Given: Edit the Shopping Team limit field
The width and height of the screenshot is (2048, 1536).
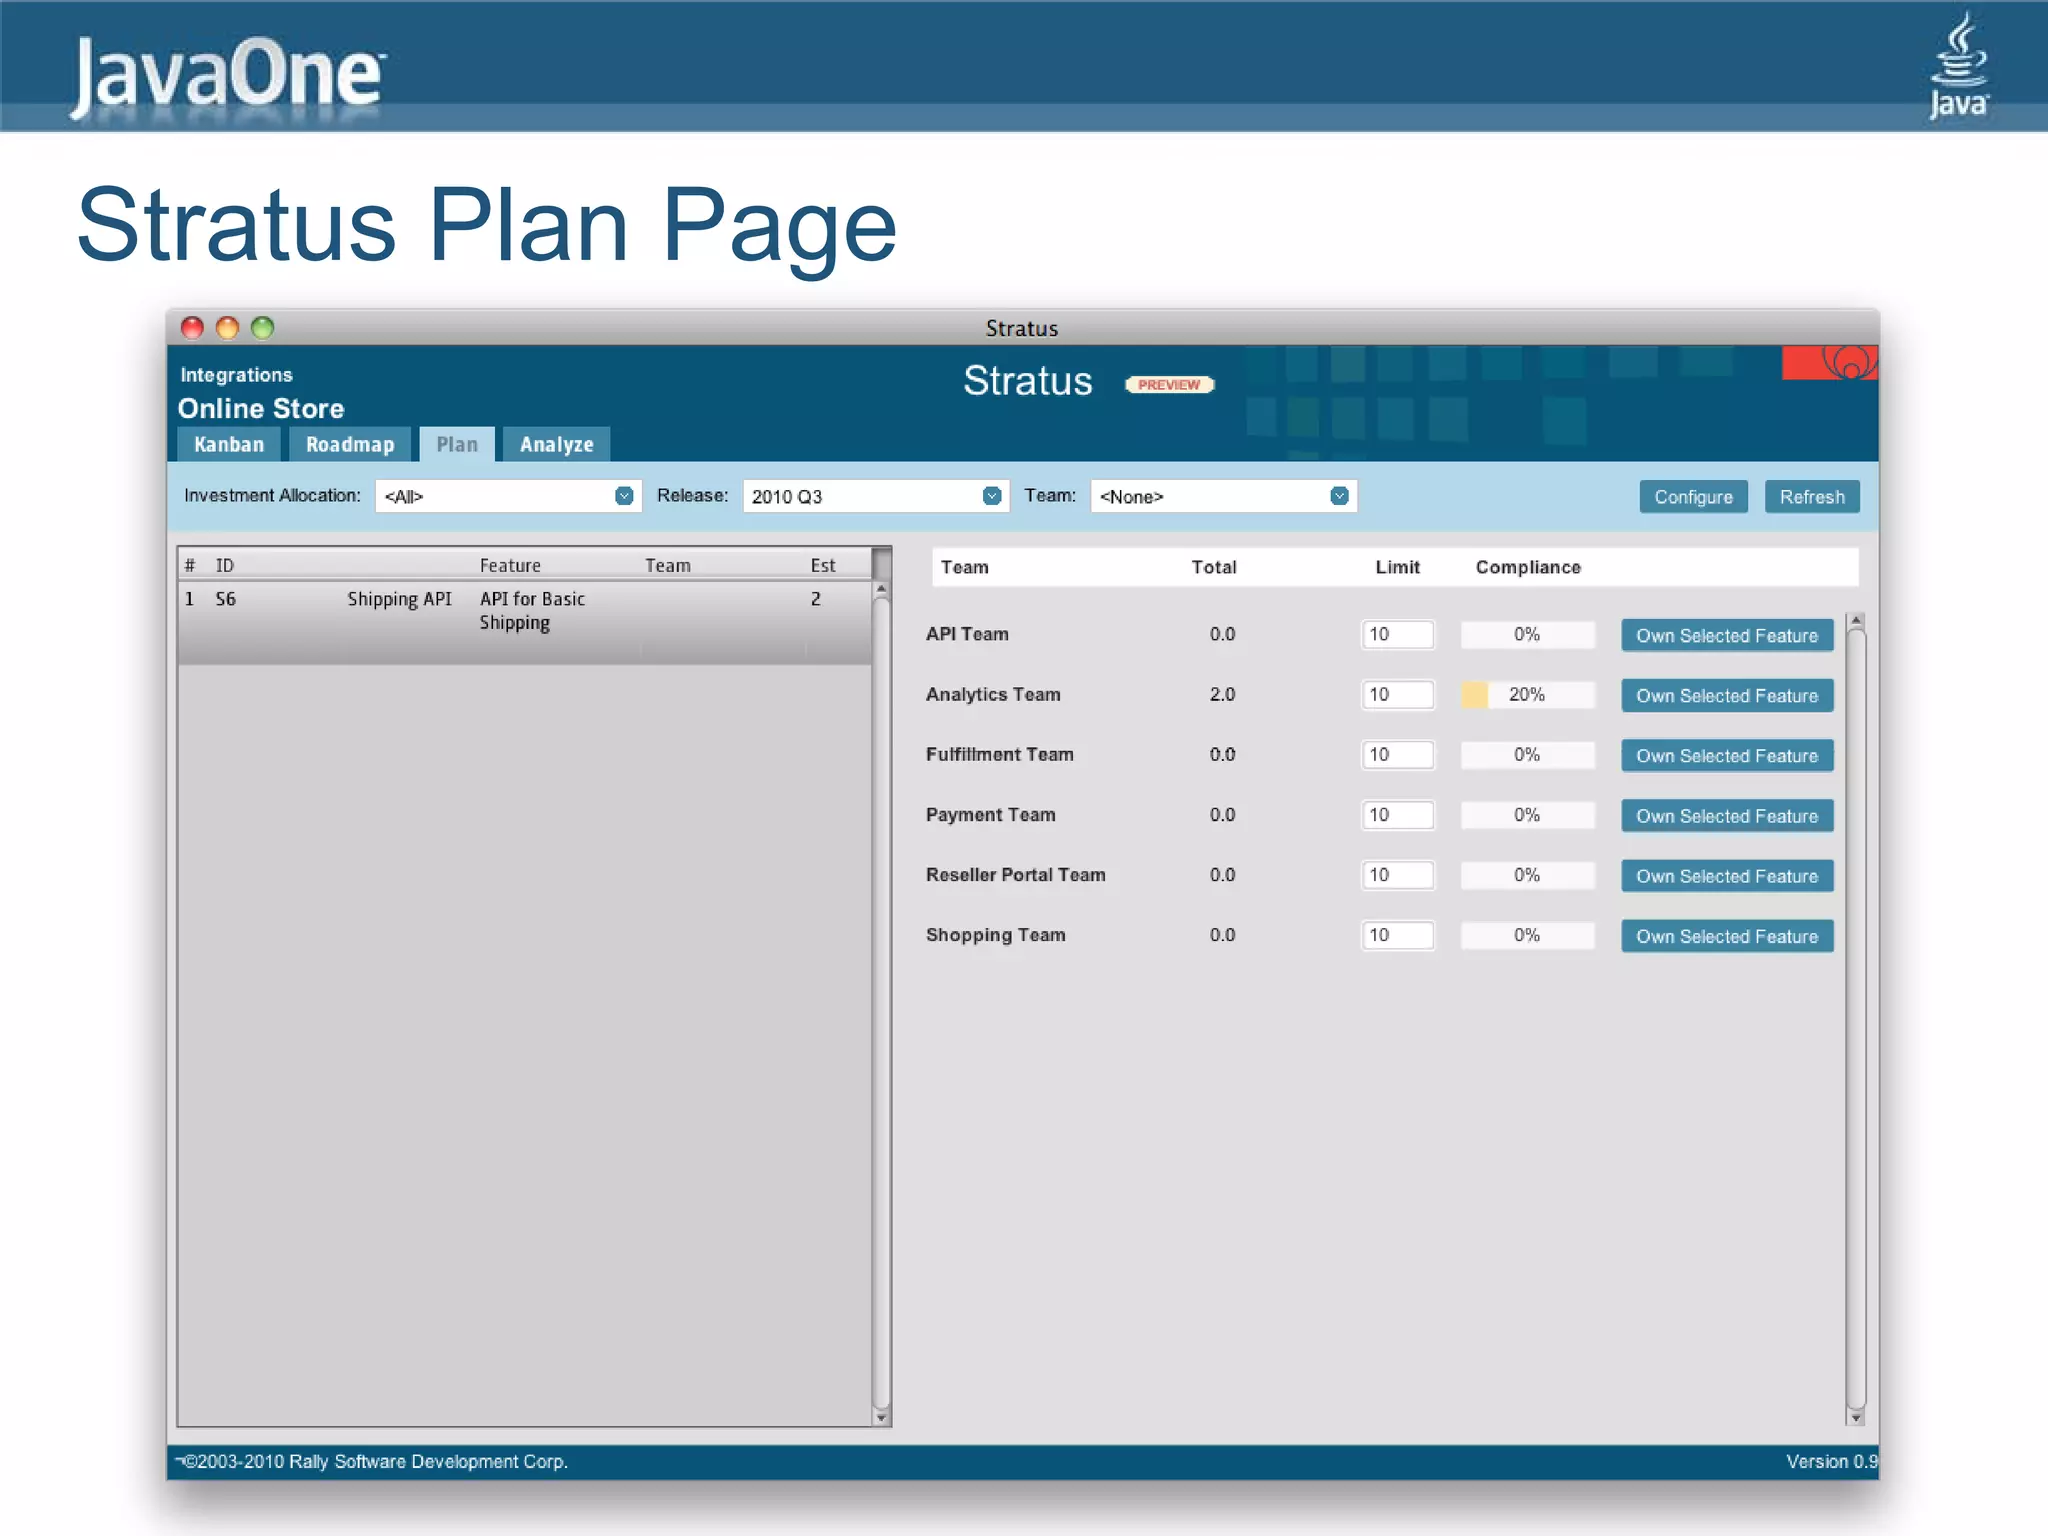Looking at the screenshot, I should [1397, 935].
